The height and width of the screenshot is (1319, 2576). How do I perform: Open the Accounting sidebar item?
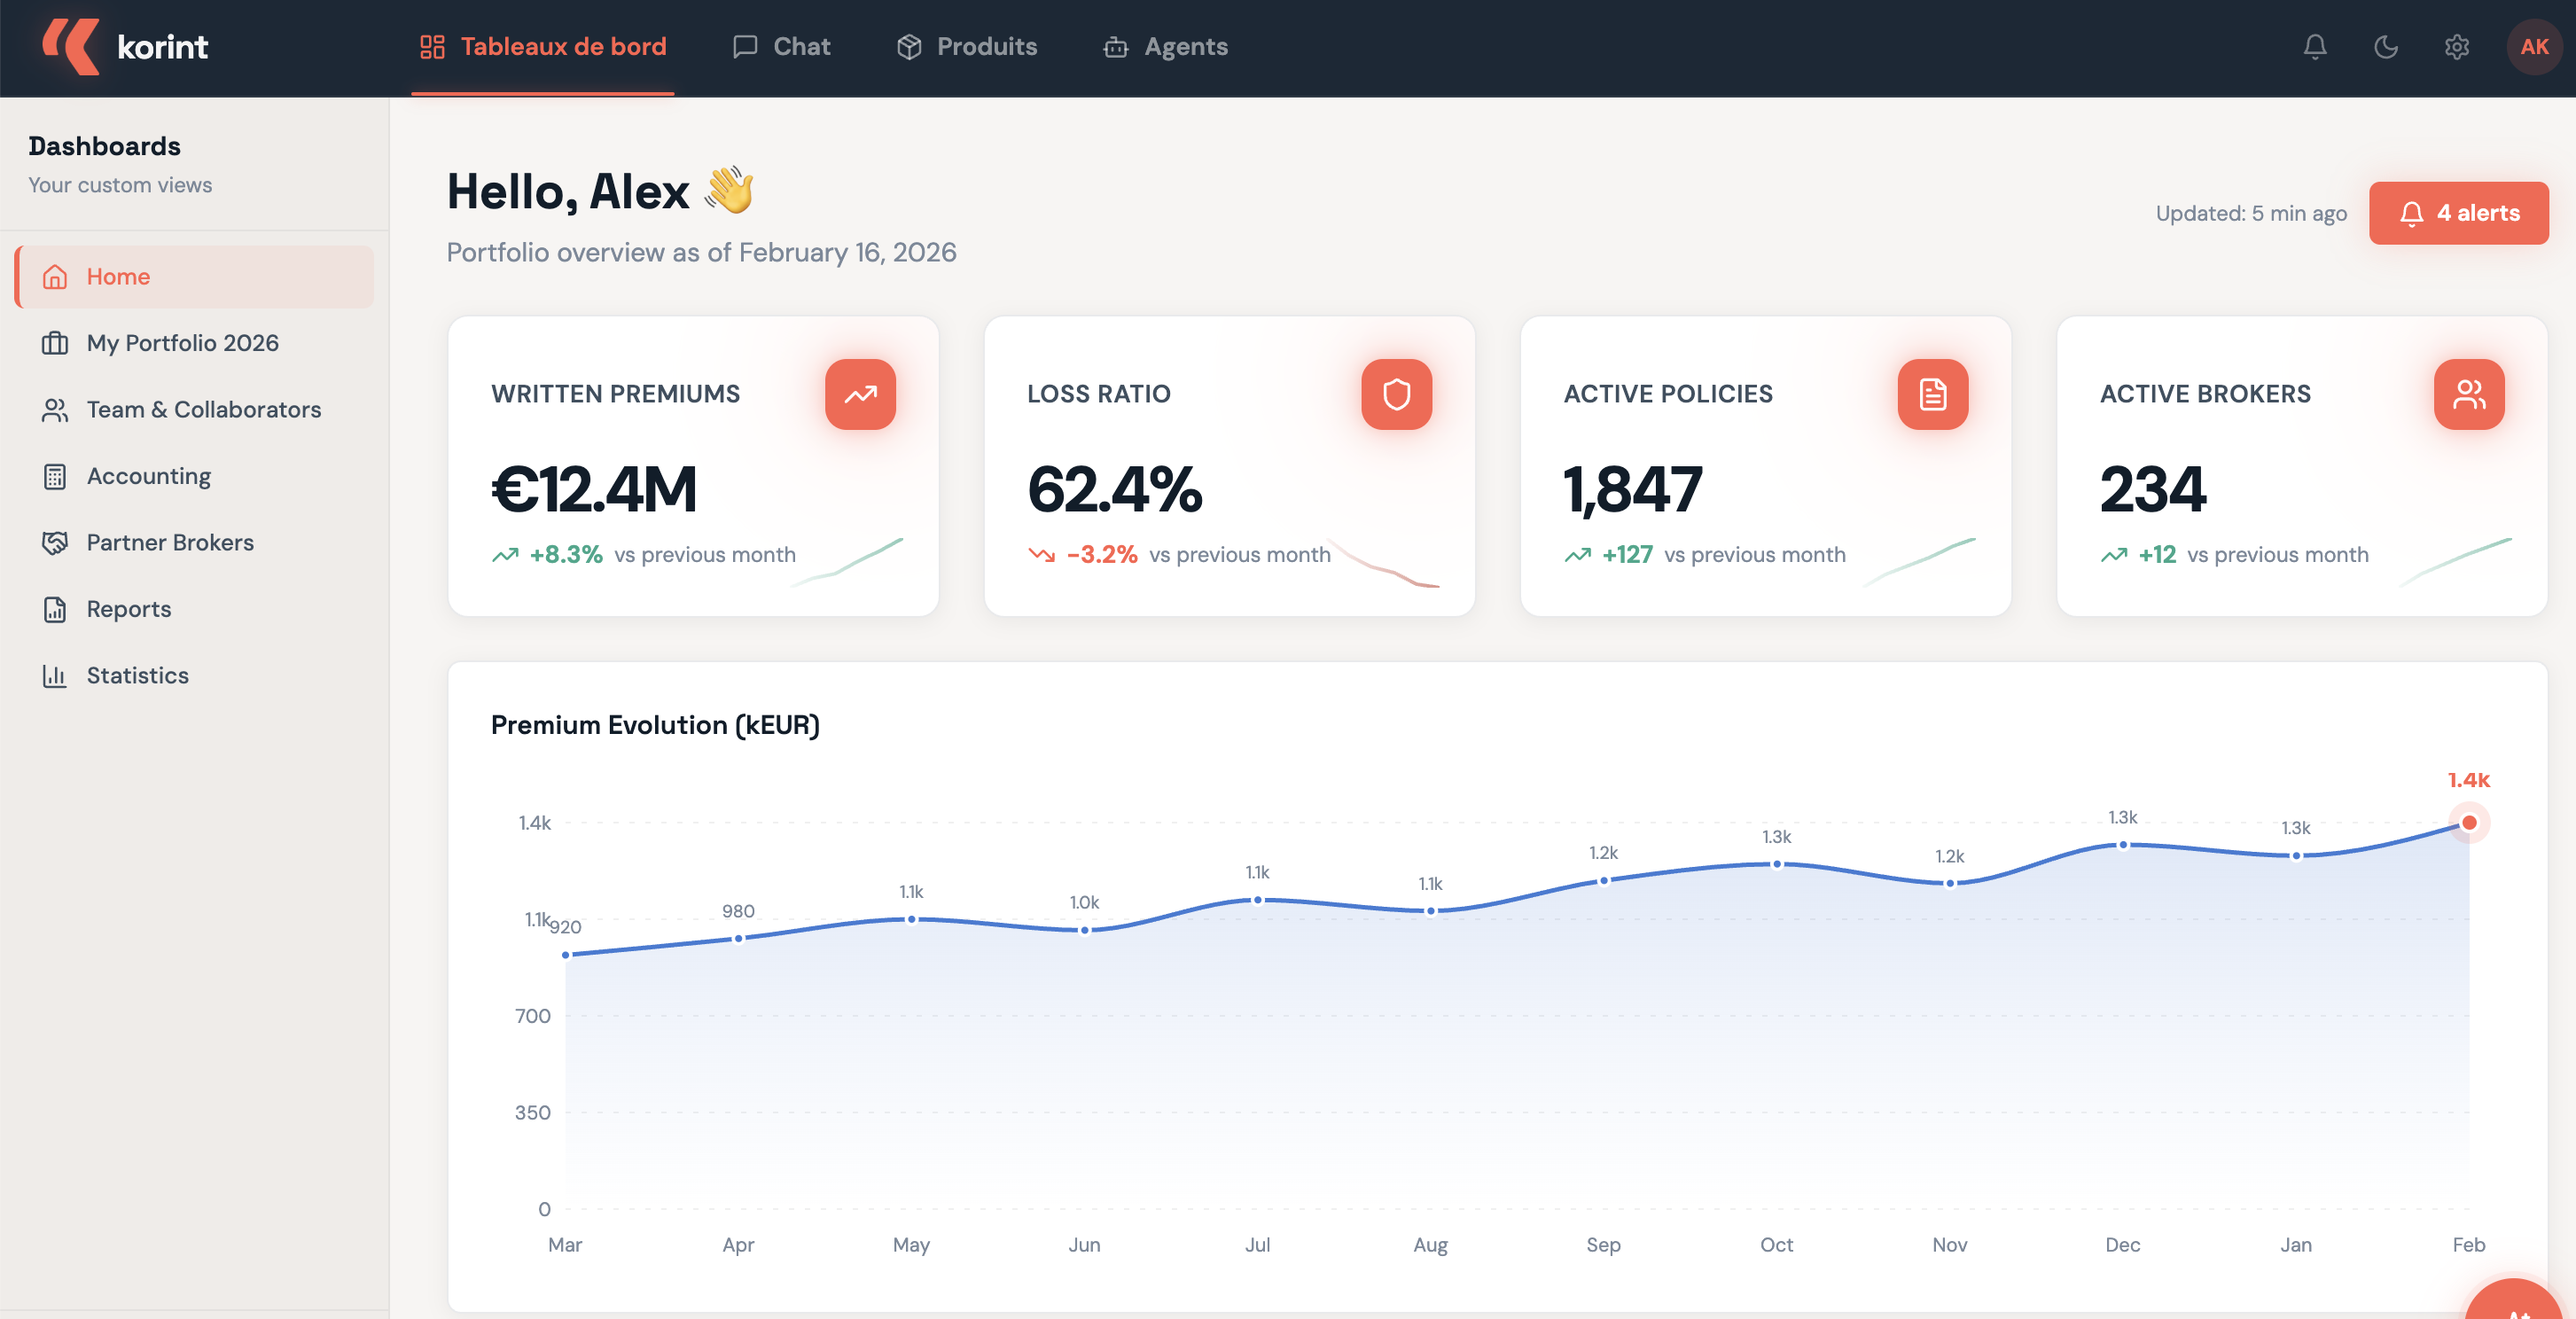pyautogui.click(x=148, y=476)
